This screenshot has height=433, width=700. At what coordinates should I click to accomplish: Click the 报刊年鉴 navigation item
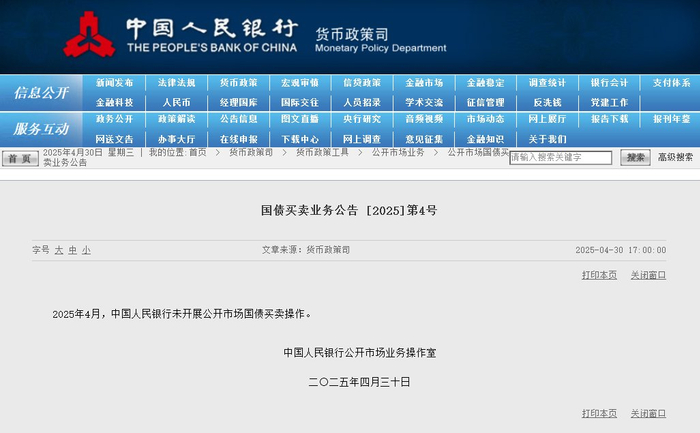[x=671, y=119]
